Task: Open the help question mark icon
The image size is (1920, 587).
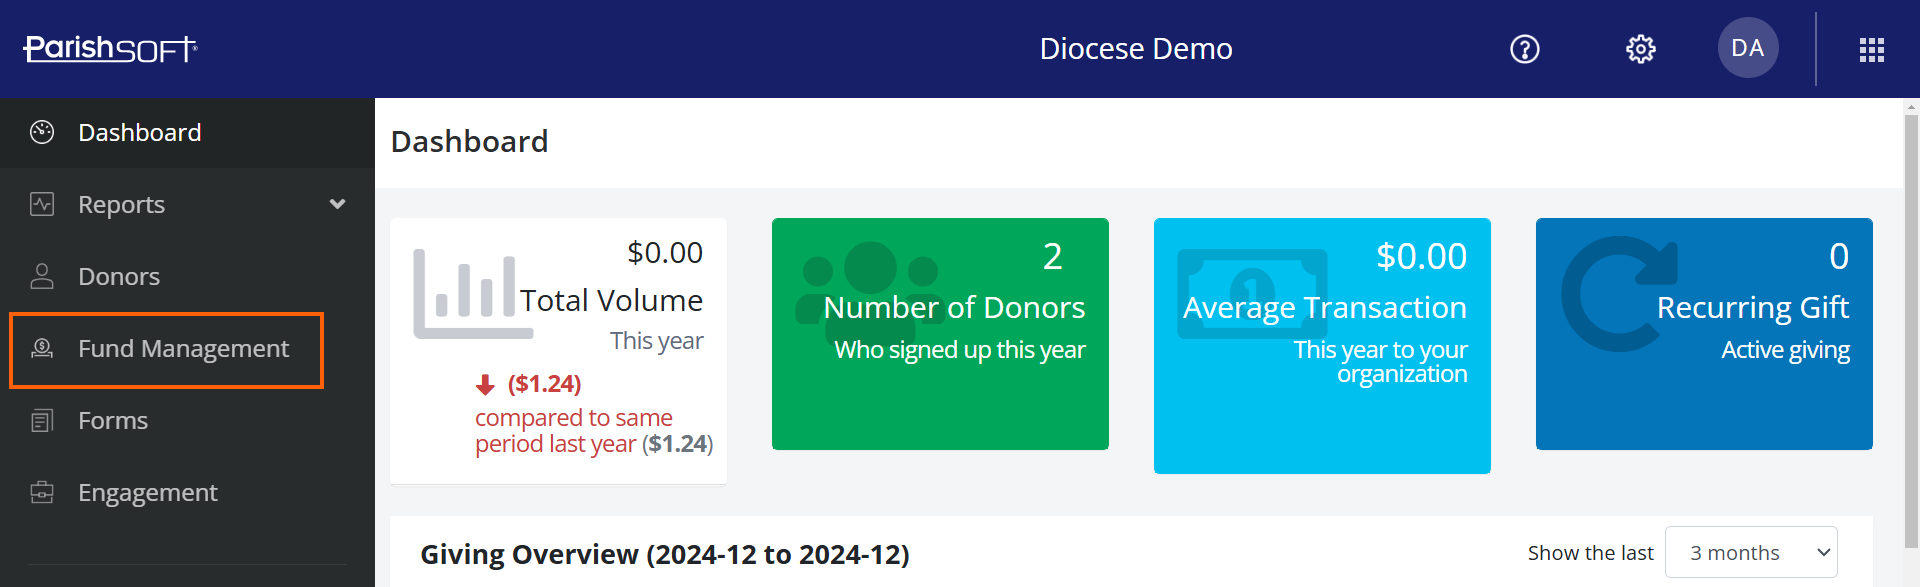Action: 1524,49
